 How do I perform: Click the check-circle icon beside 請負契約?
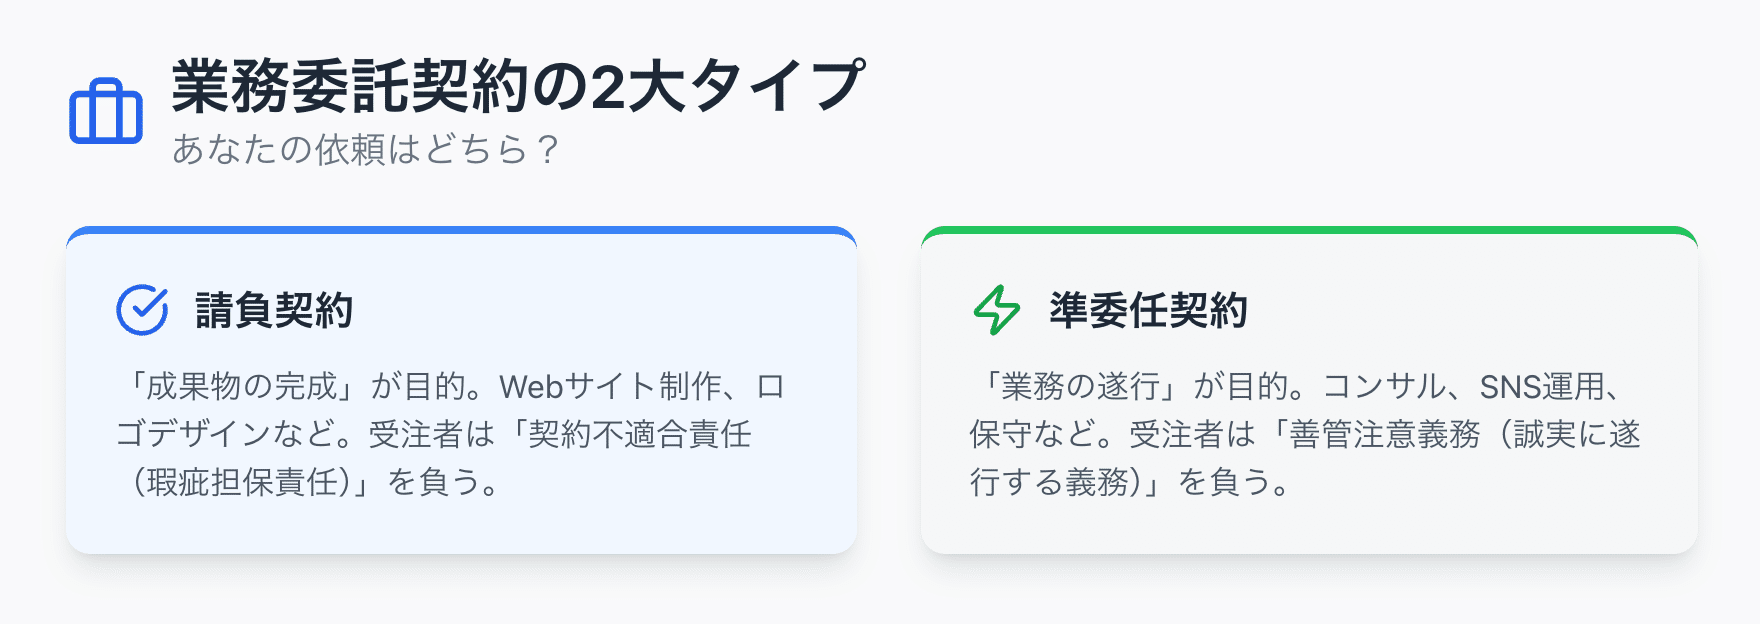point(142,310)
